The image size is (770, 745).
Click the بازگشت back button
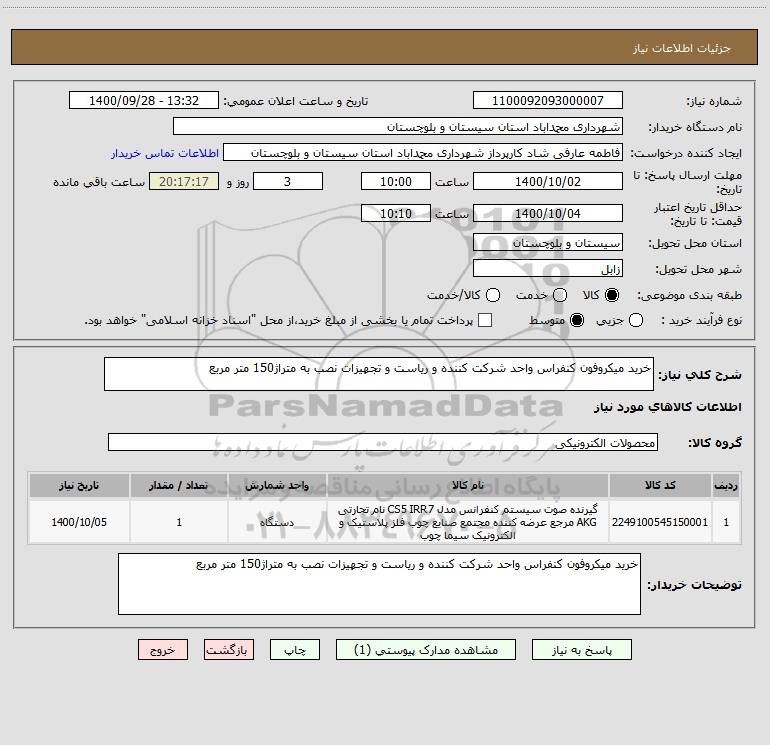229,650
